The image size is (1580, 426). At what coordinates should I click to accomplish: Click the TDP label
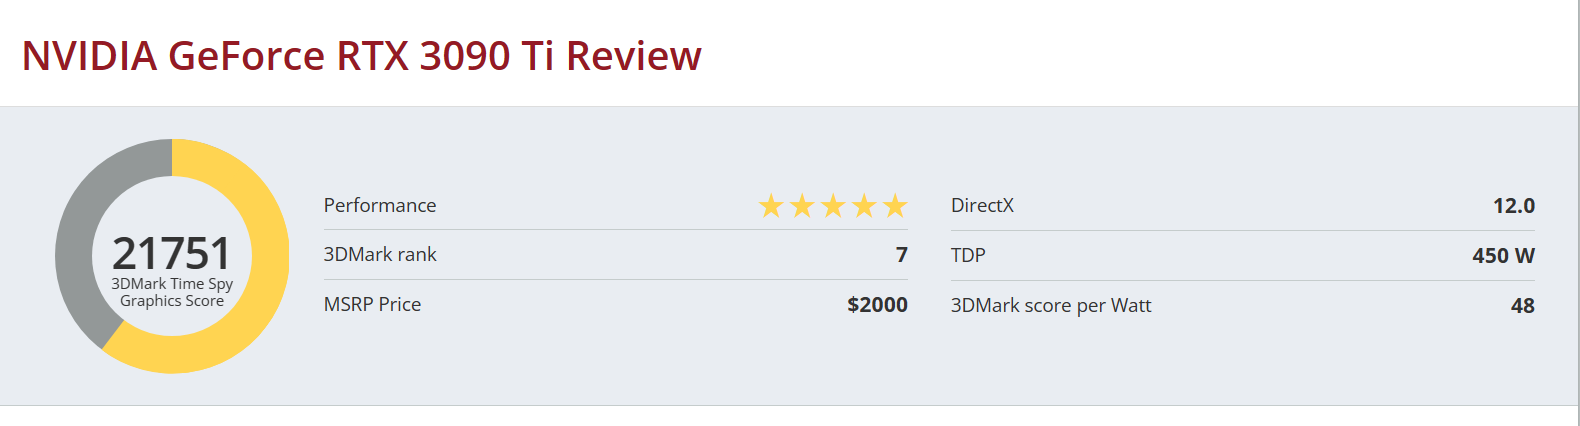pos(968,255)
